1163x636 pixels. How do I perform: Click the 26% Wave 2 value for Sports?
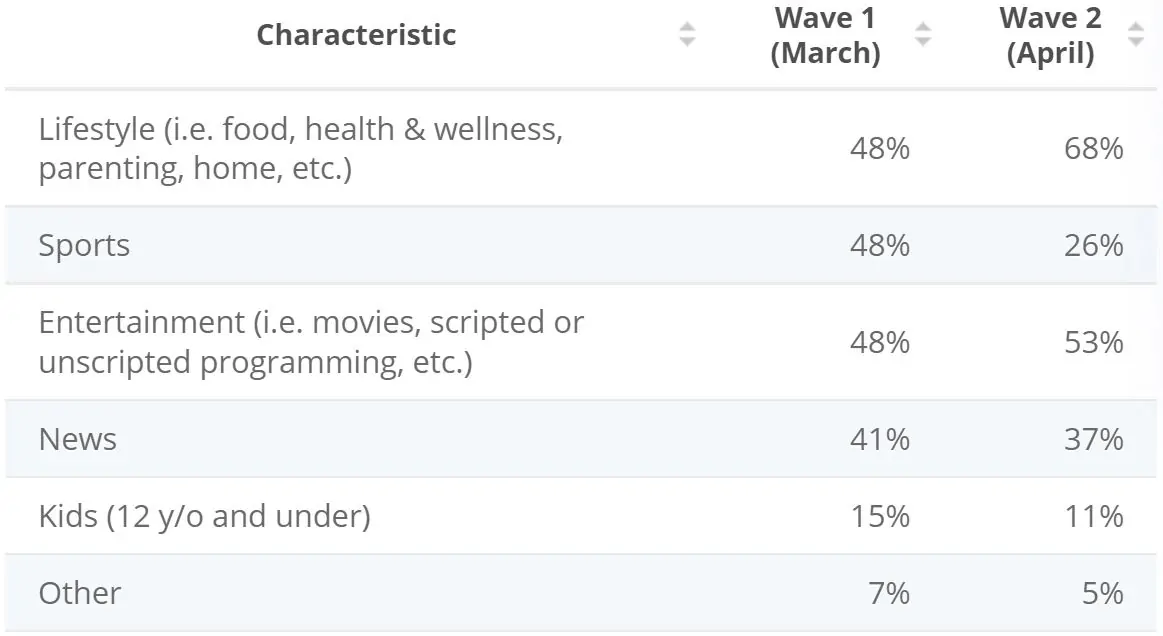coord(1094,246)
